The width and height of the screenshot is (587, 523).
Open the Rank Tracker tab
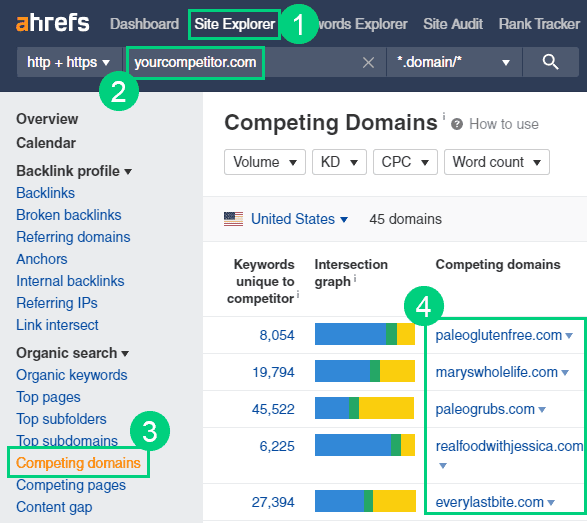pyautogui.click(x=539, y=24)
